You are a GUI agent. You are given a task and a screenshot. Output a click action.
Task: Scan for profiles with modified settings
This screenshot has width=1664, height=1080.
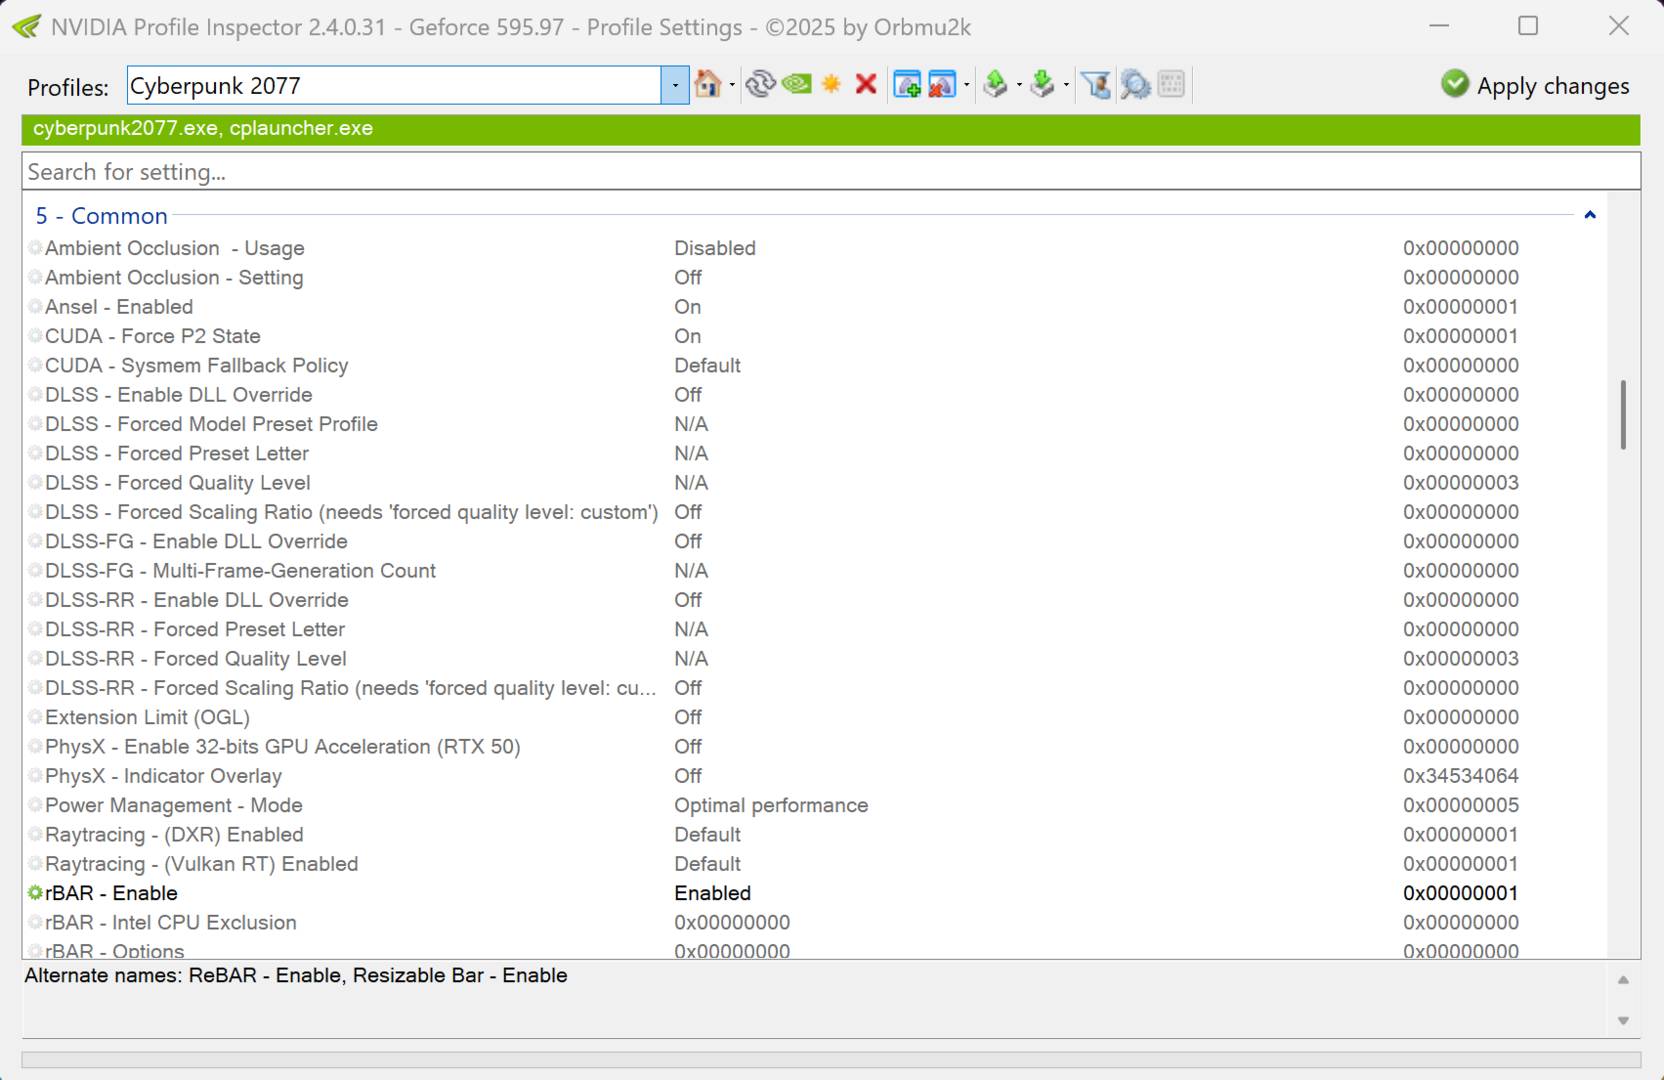tap(1136, 85)
